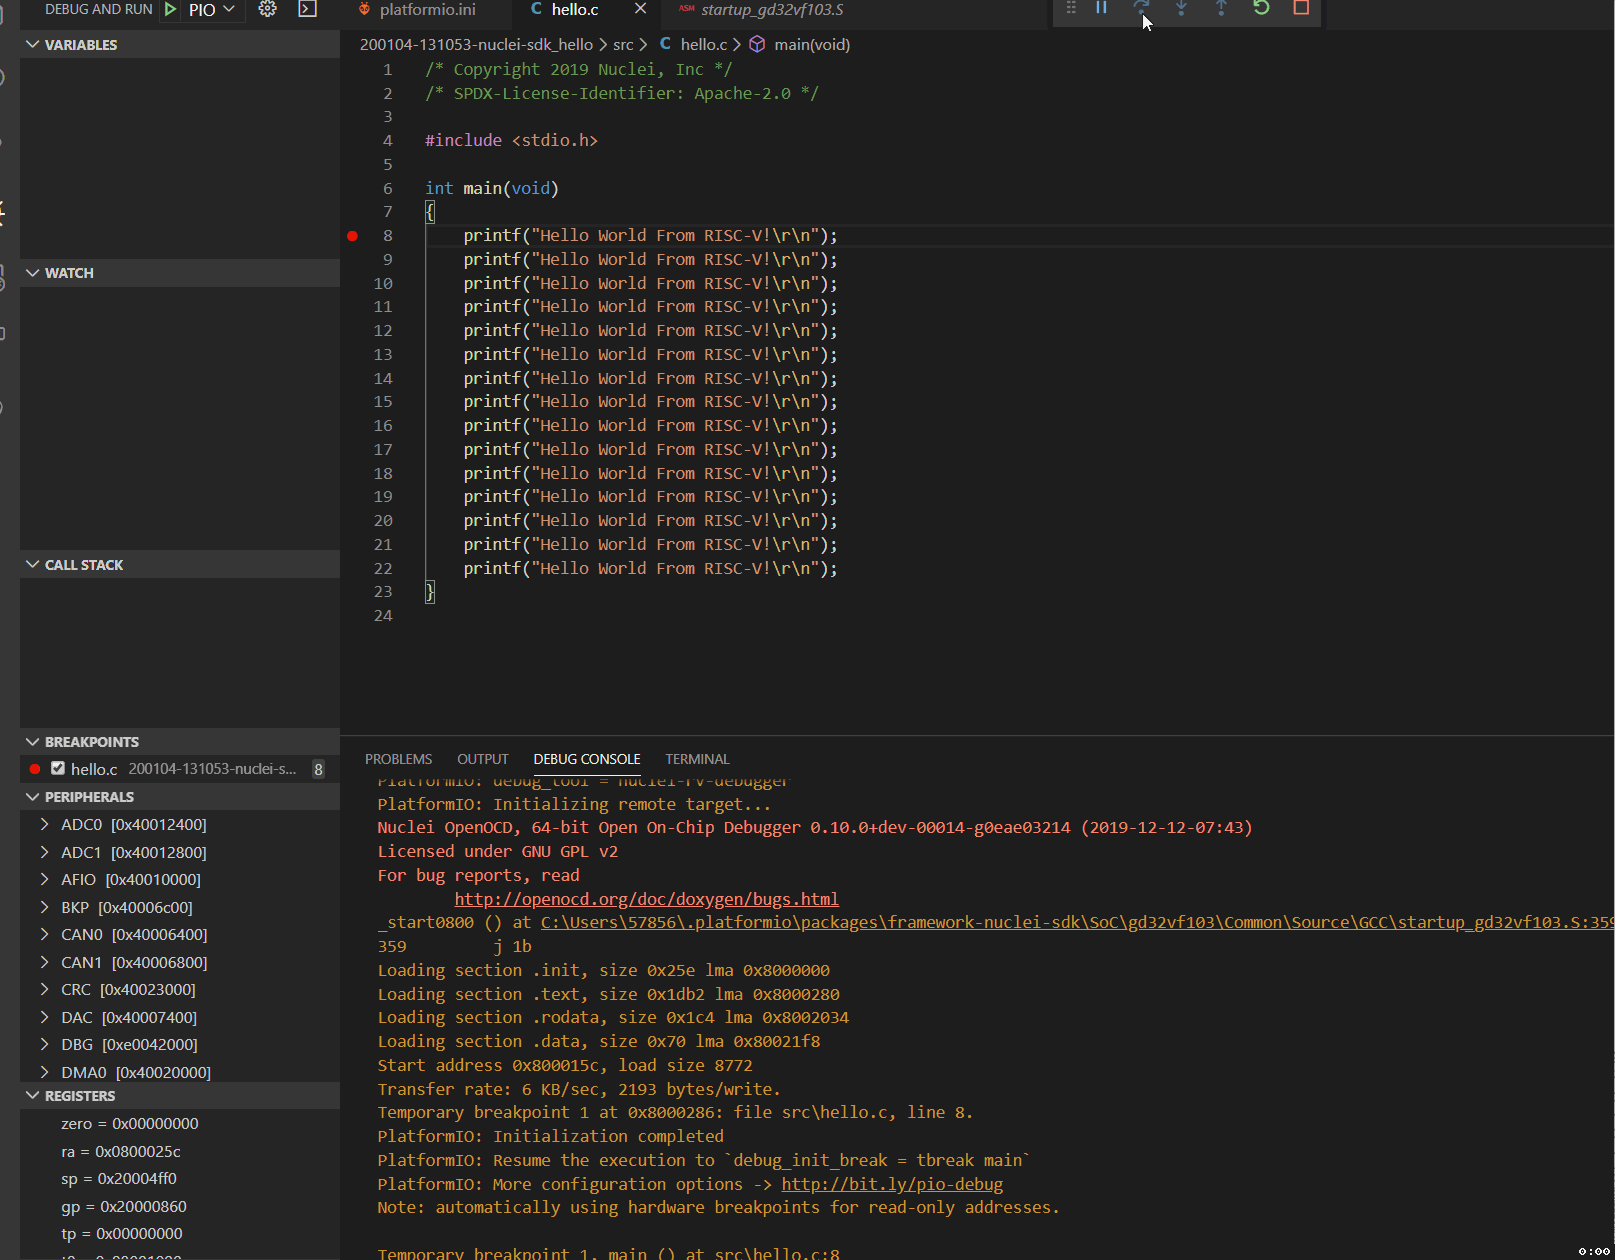Click the Step Over debug button
Viewport: 1615px width, 1260px height.
(x=1141, y=8)
